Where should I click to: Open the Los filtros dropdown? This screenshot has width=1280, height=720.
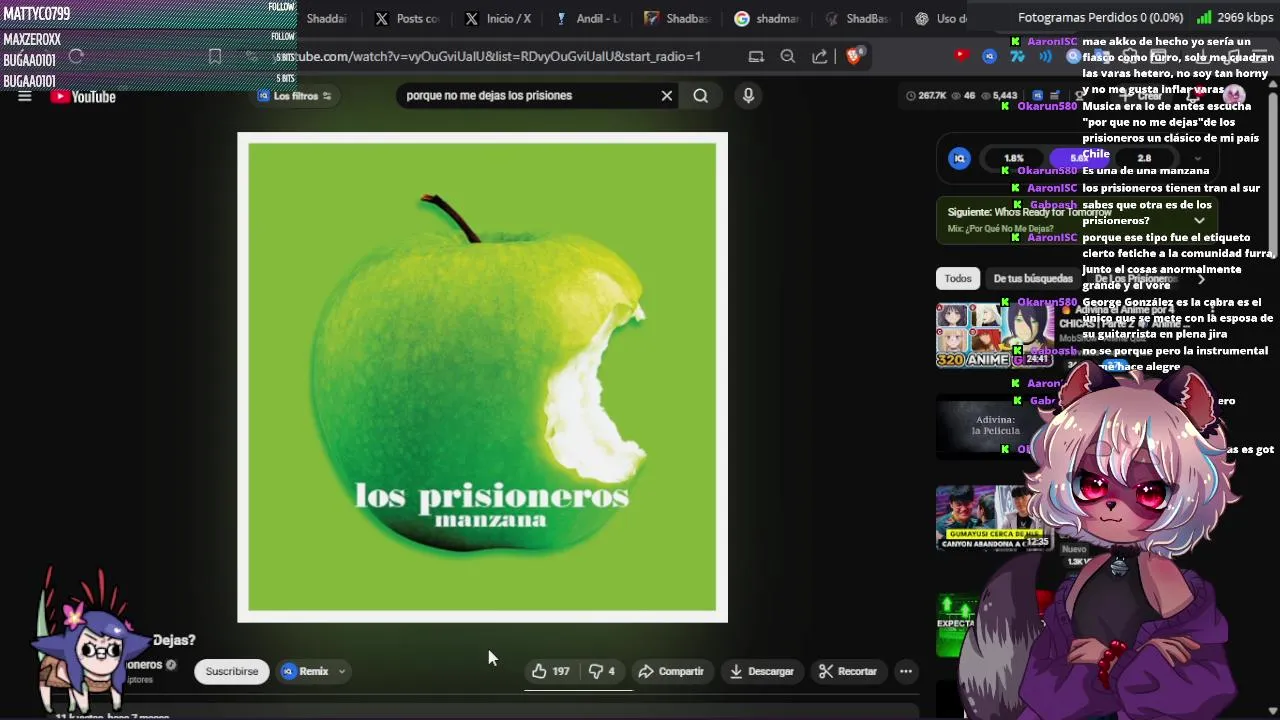295,96
